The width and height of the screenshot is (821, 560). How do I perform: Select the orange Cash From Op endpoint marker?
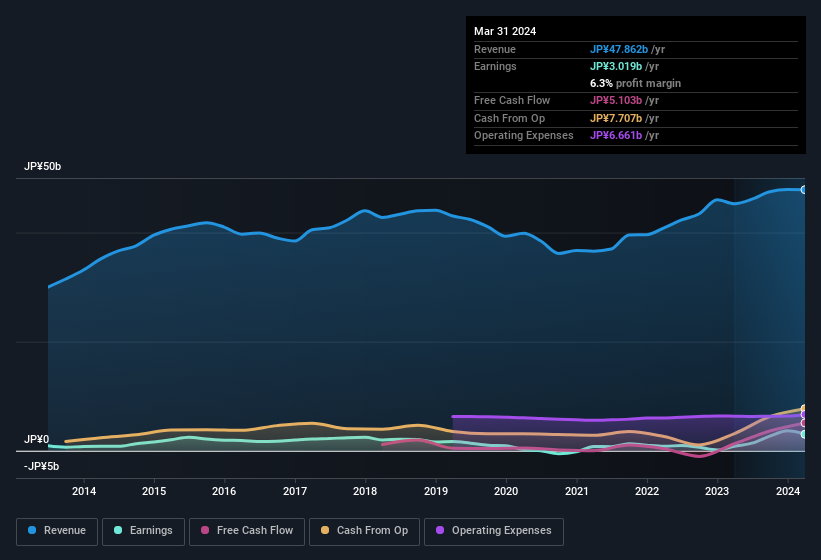[x=804, y=409]
